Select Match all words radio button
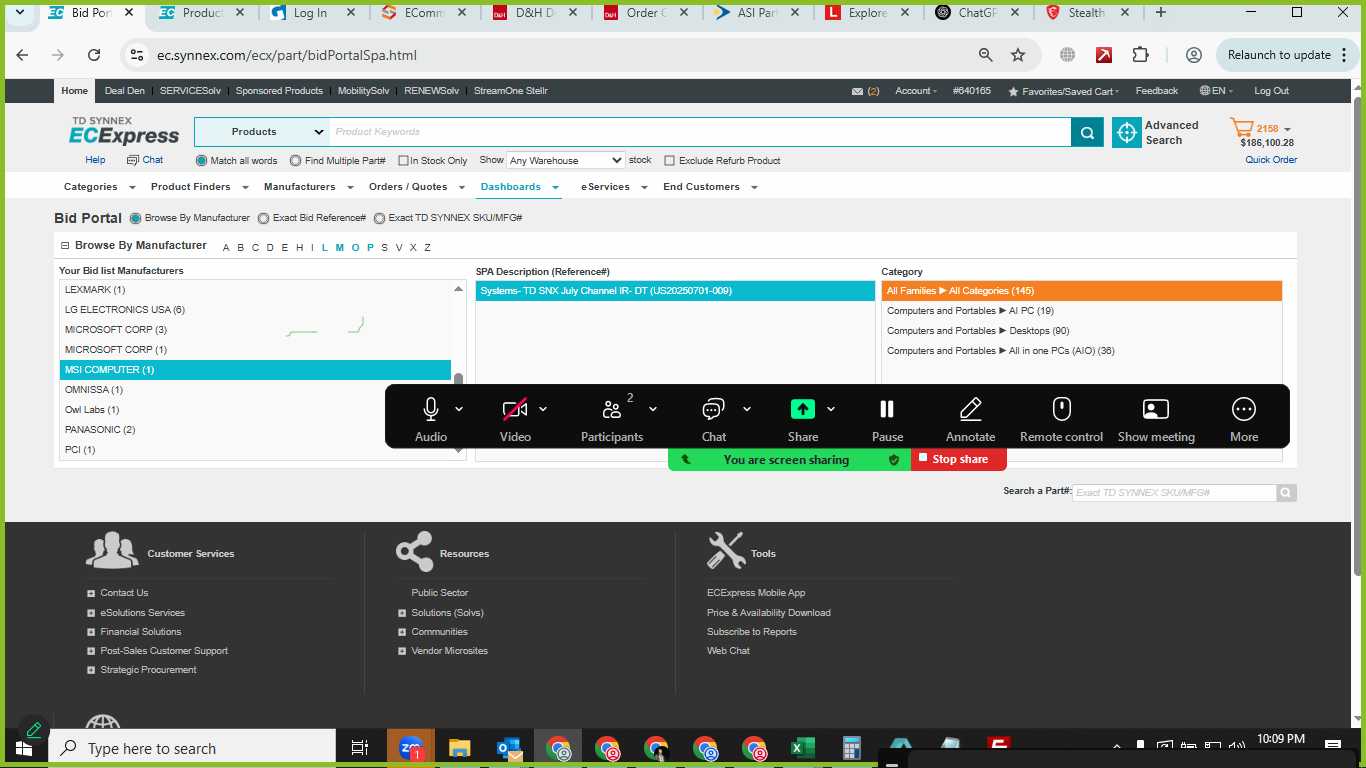This screenshot has height=768, width=1366. click(202, 160)
